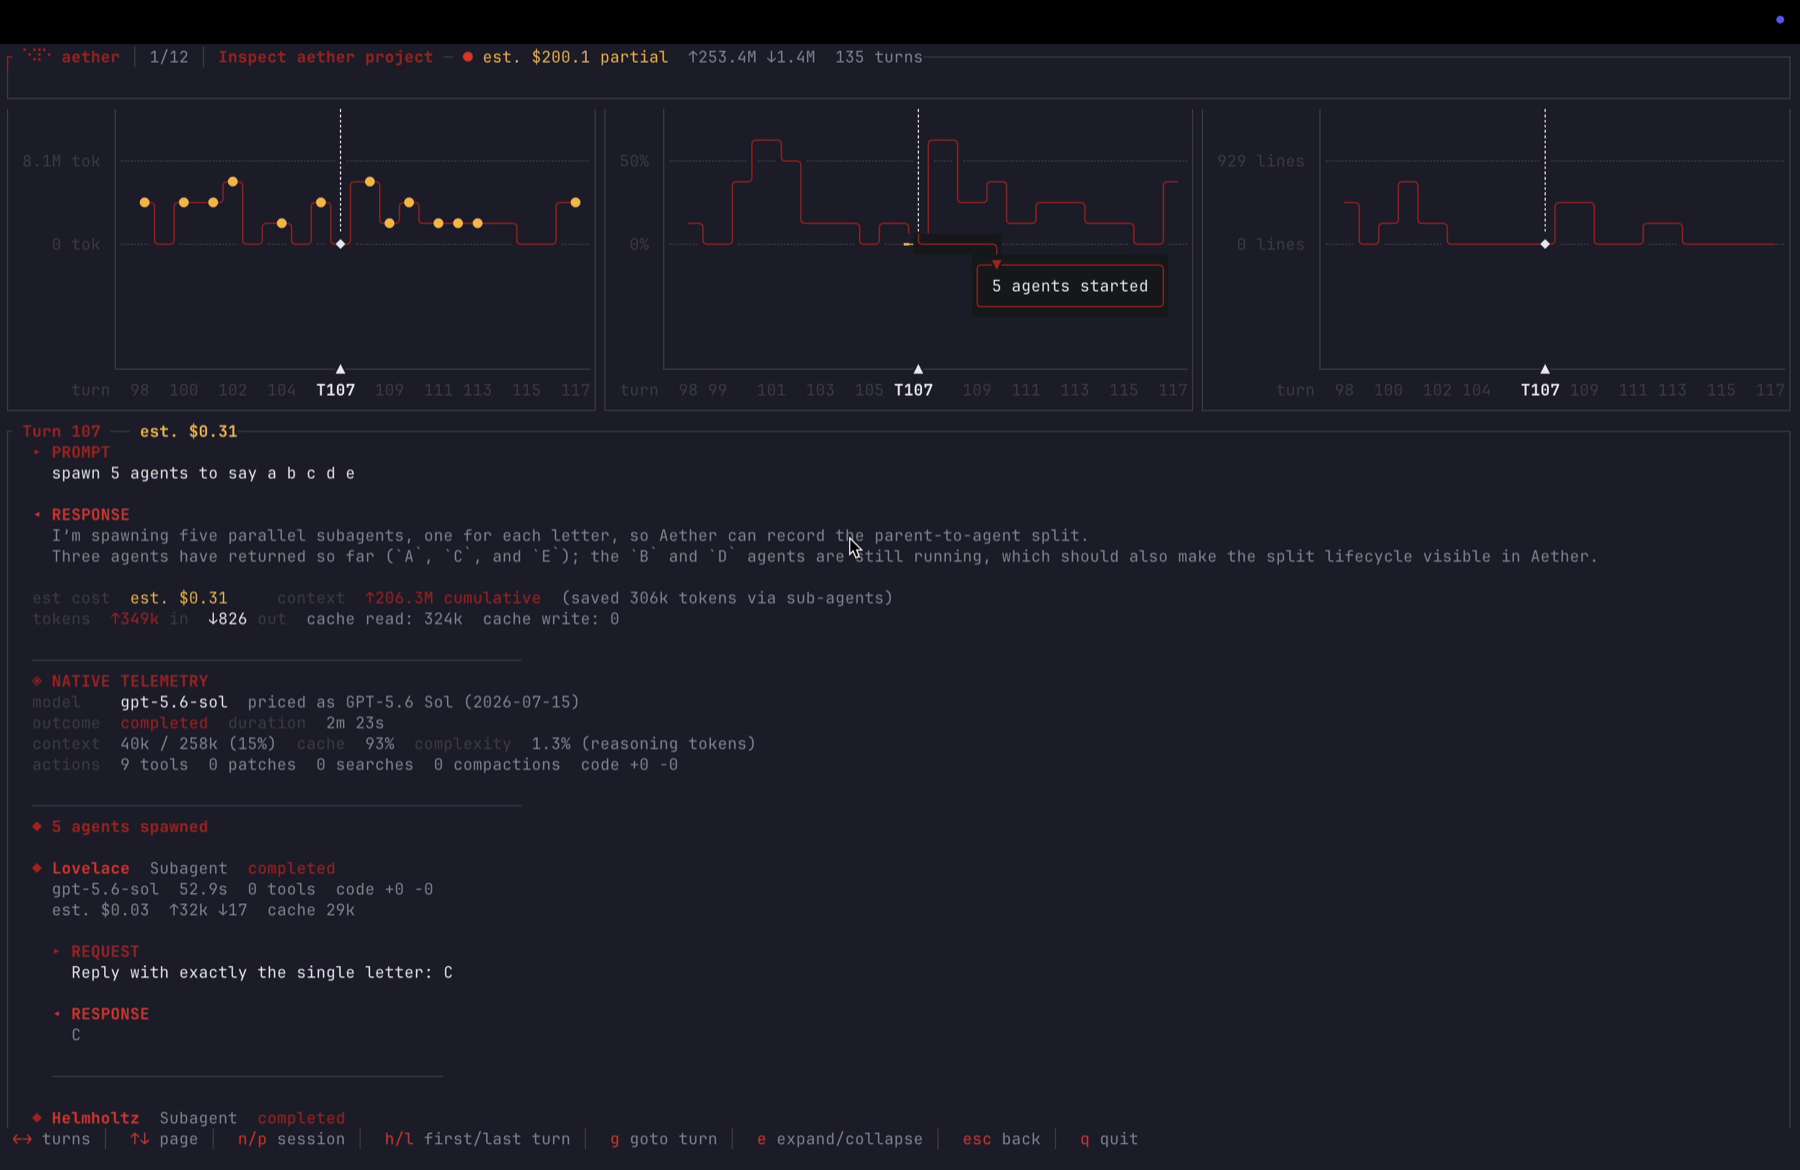Click the 'completed' outcome in native telemetry
This screenshot has height=1170, width=1800.
coord(164,723)
